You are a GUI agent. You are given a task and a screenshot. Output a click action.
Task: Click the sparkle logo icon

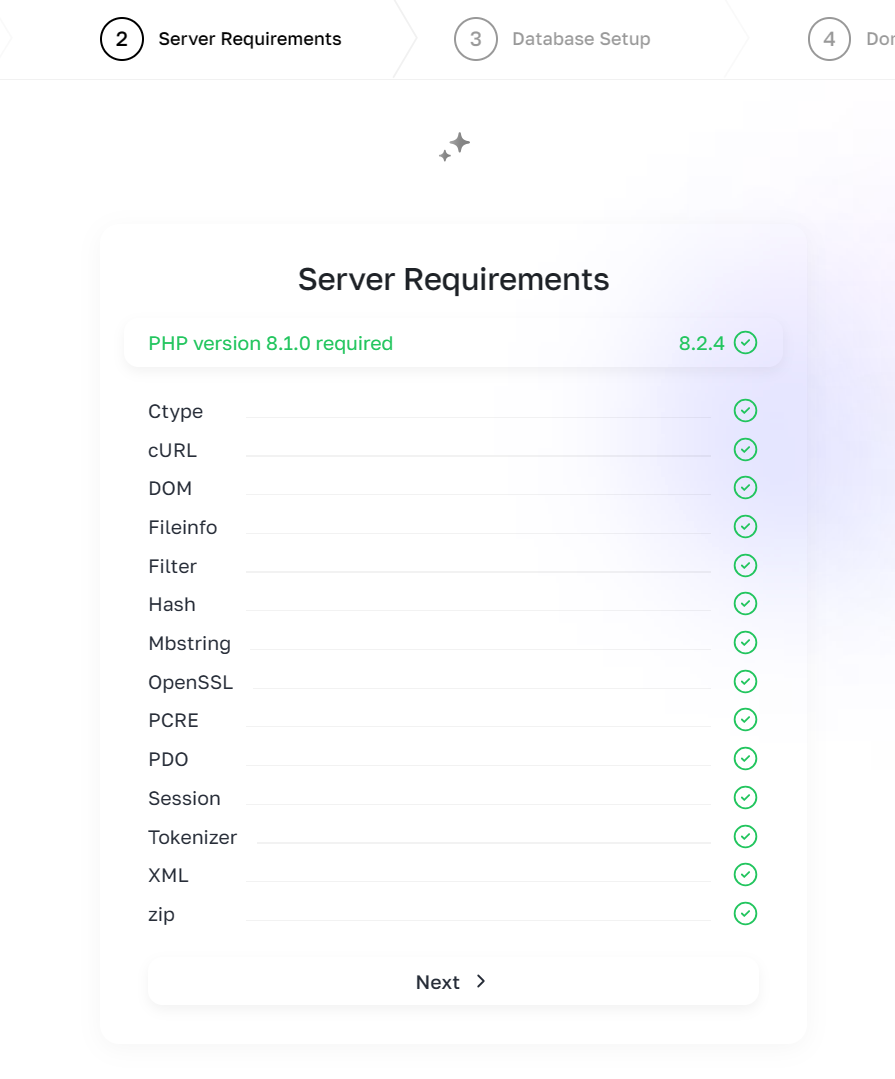coord(455,147)
